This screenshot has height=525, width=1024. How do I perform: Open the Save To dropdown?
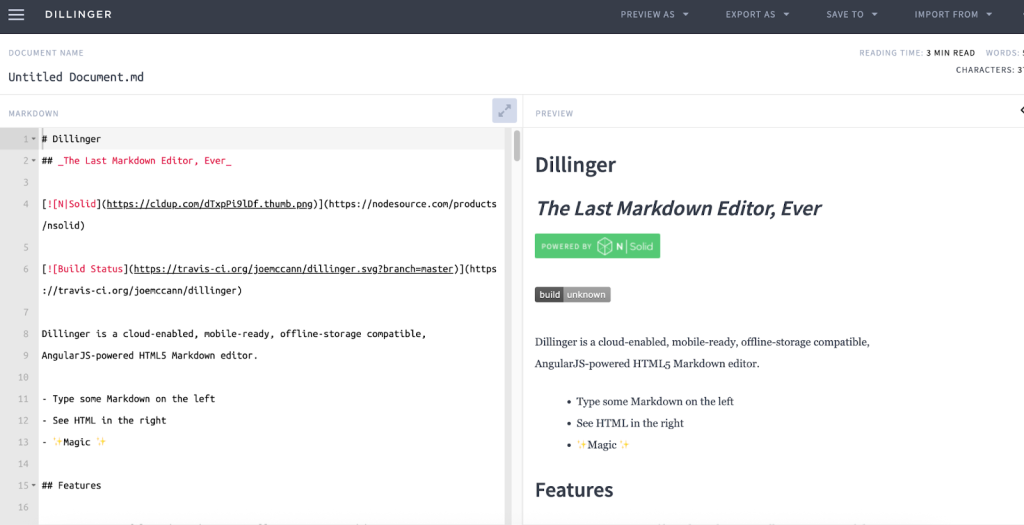(851, 15)
